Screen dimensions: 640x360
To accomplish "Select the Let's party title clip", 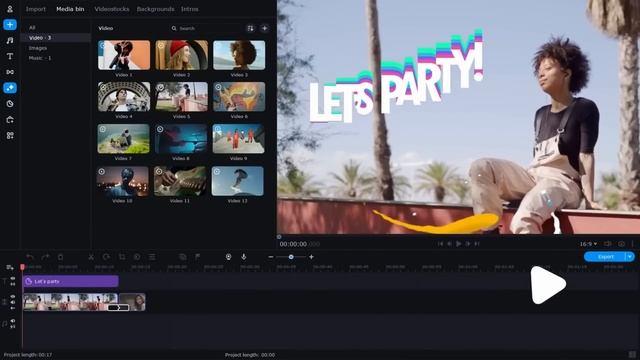I will coord(71,281).
